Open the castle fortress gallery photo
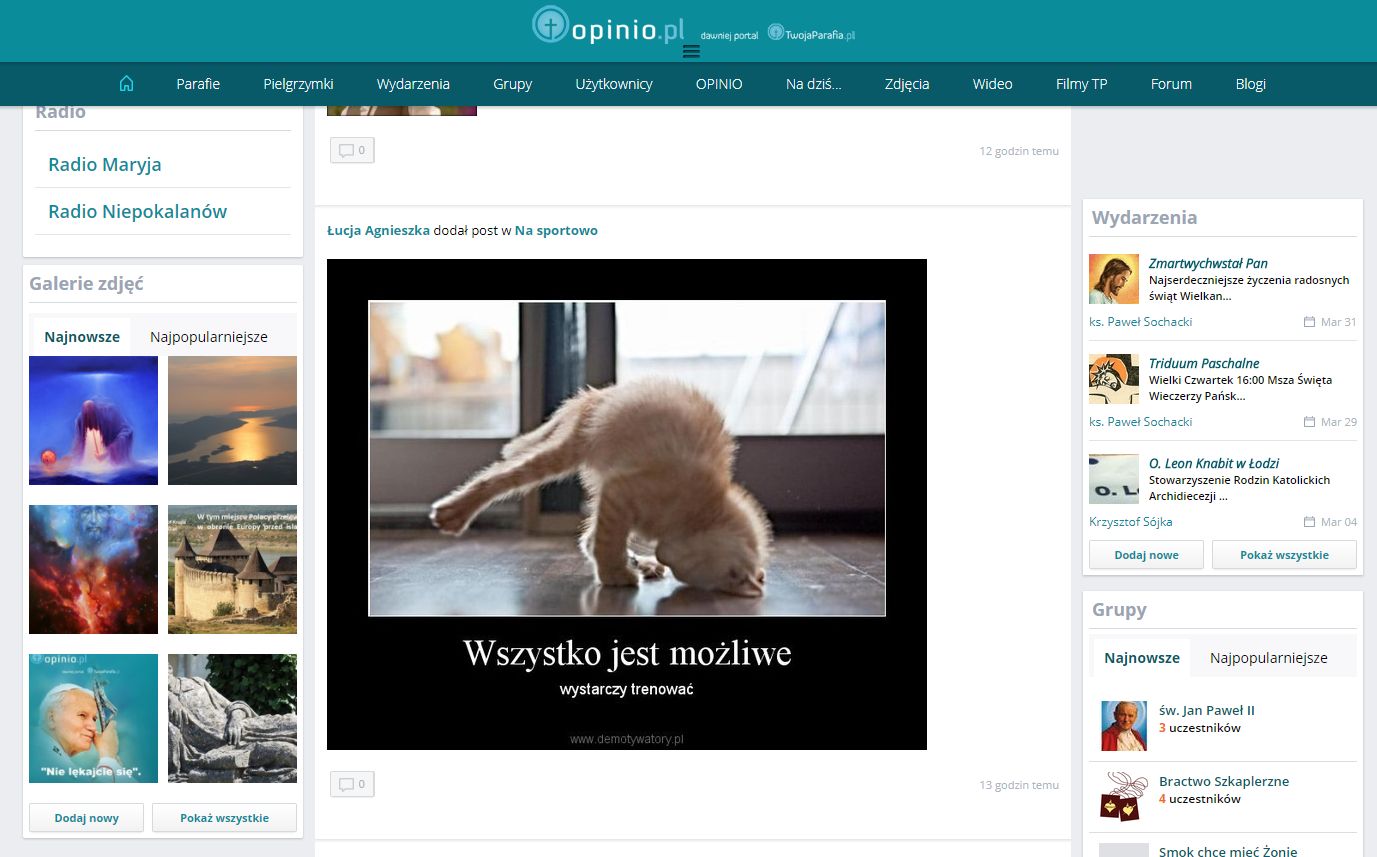Screen dimensions: 1377x857 [x=232, y=569]
